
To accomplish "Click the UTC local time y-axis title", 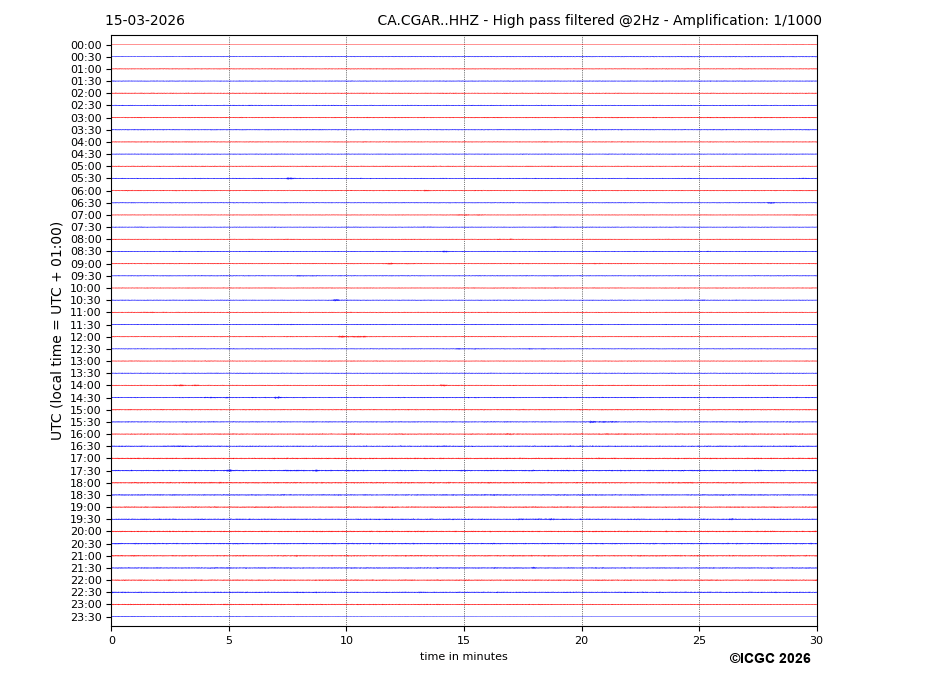I will 57,330.
